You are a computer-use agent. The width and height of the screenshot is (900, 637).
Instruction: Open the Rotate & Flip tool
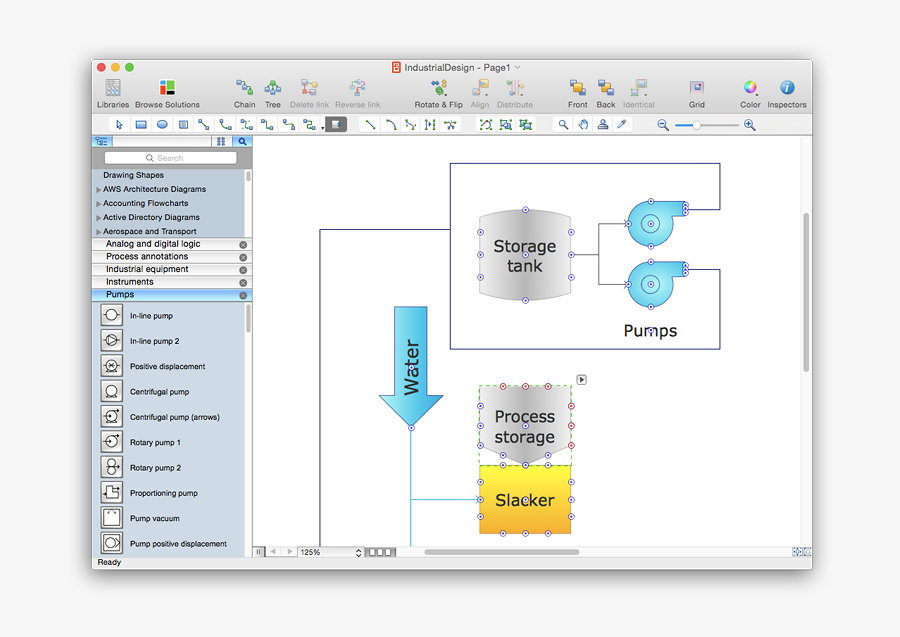point(438,90)
